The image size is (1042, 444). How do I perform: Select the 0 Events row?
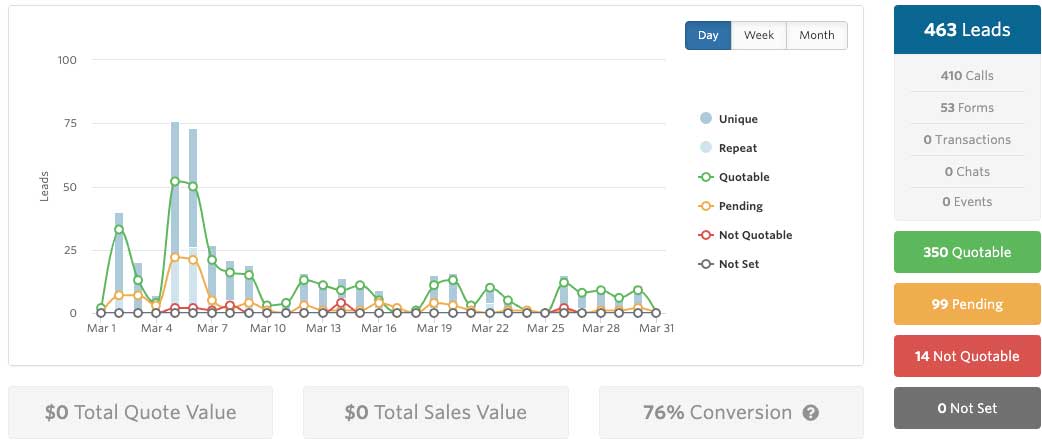click(x=967, y=202)
